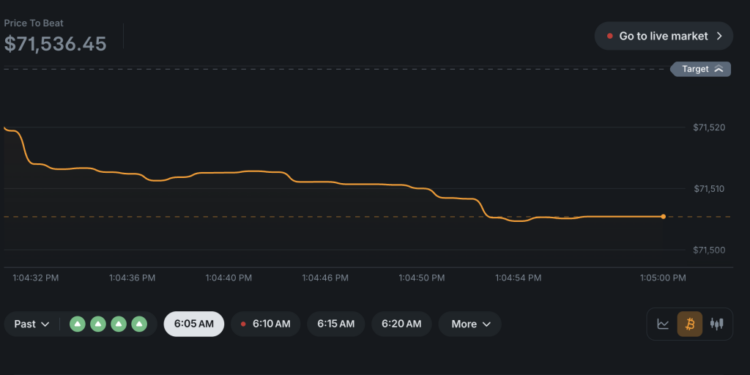Select the orange Bitcoin price view icon

click(690, 324)
